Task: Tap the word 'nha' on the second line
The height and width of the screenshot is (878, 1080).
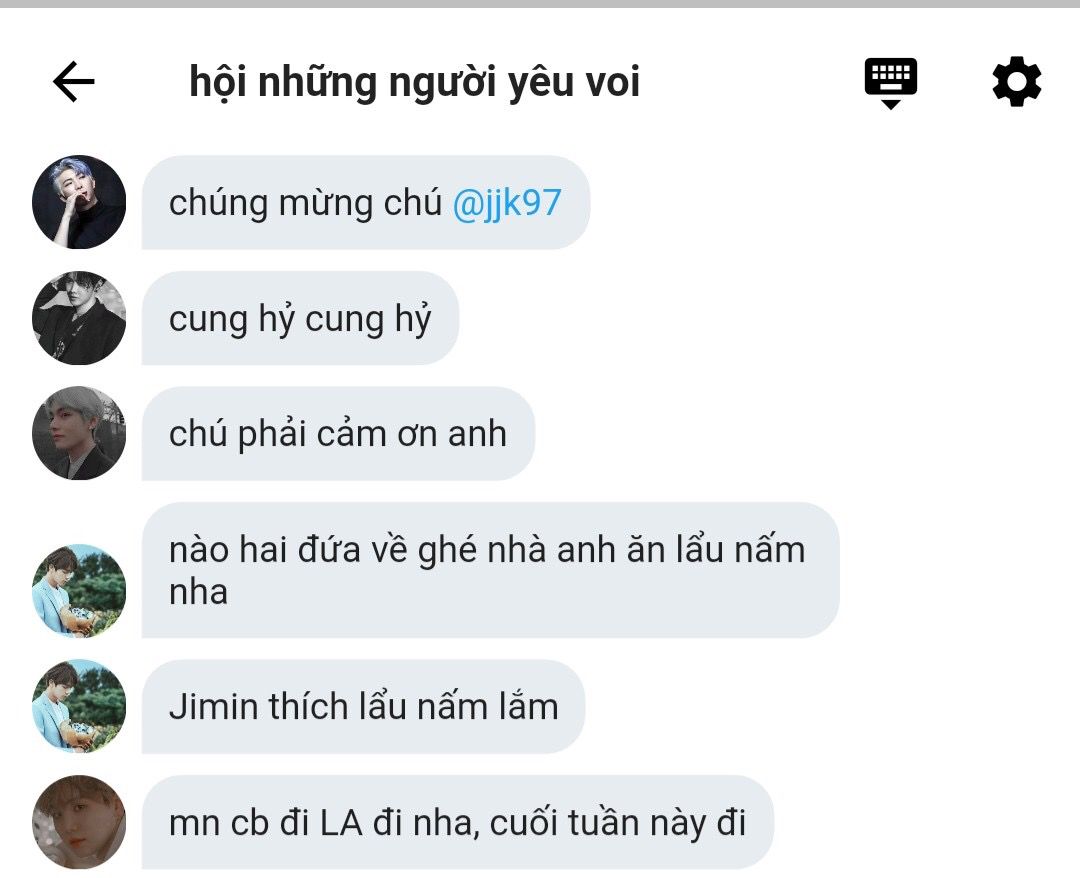Action: 198,592
